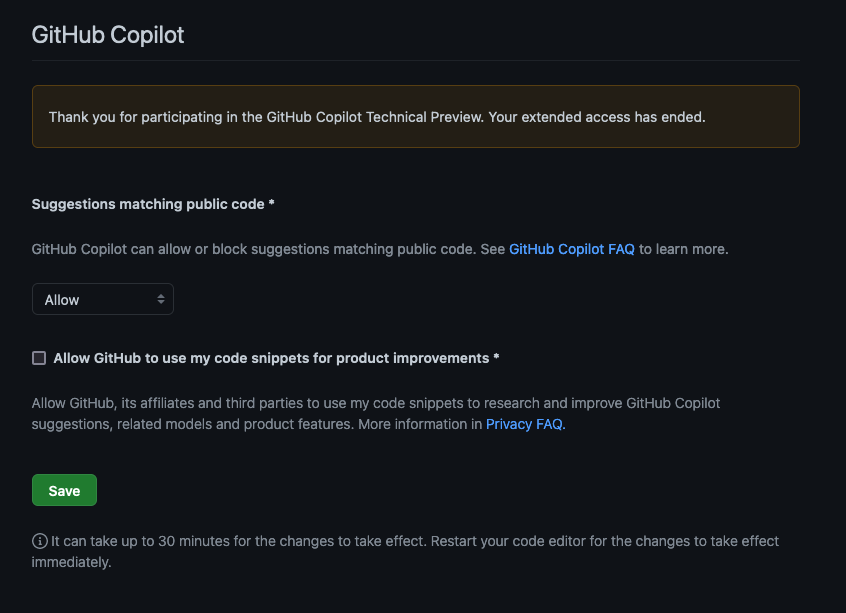Screen dimensions: 846x613
Task: Check the code snippets product improvements checkbox
Action: 39,357
